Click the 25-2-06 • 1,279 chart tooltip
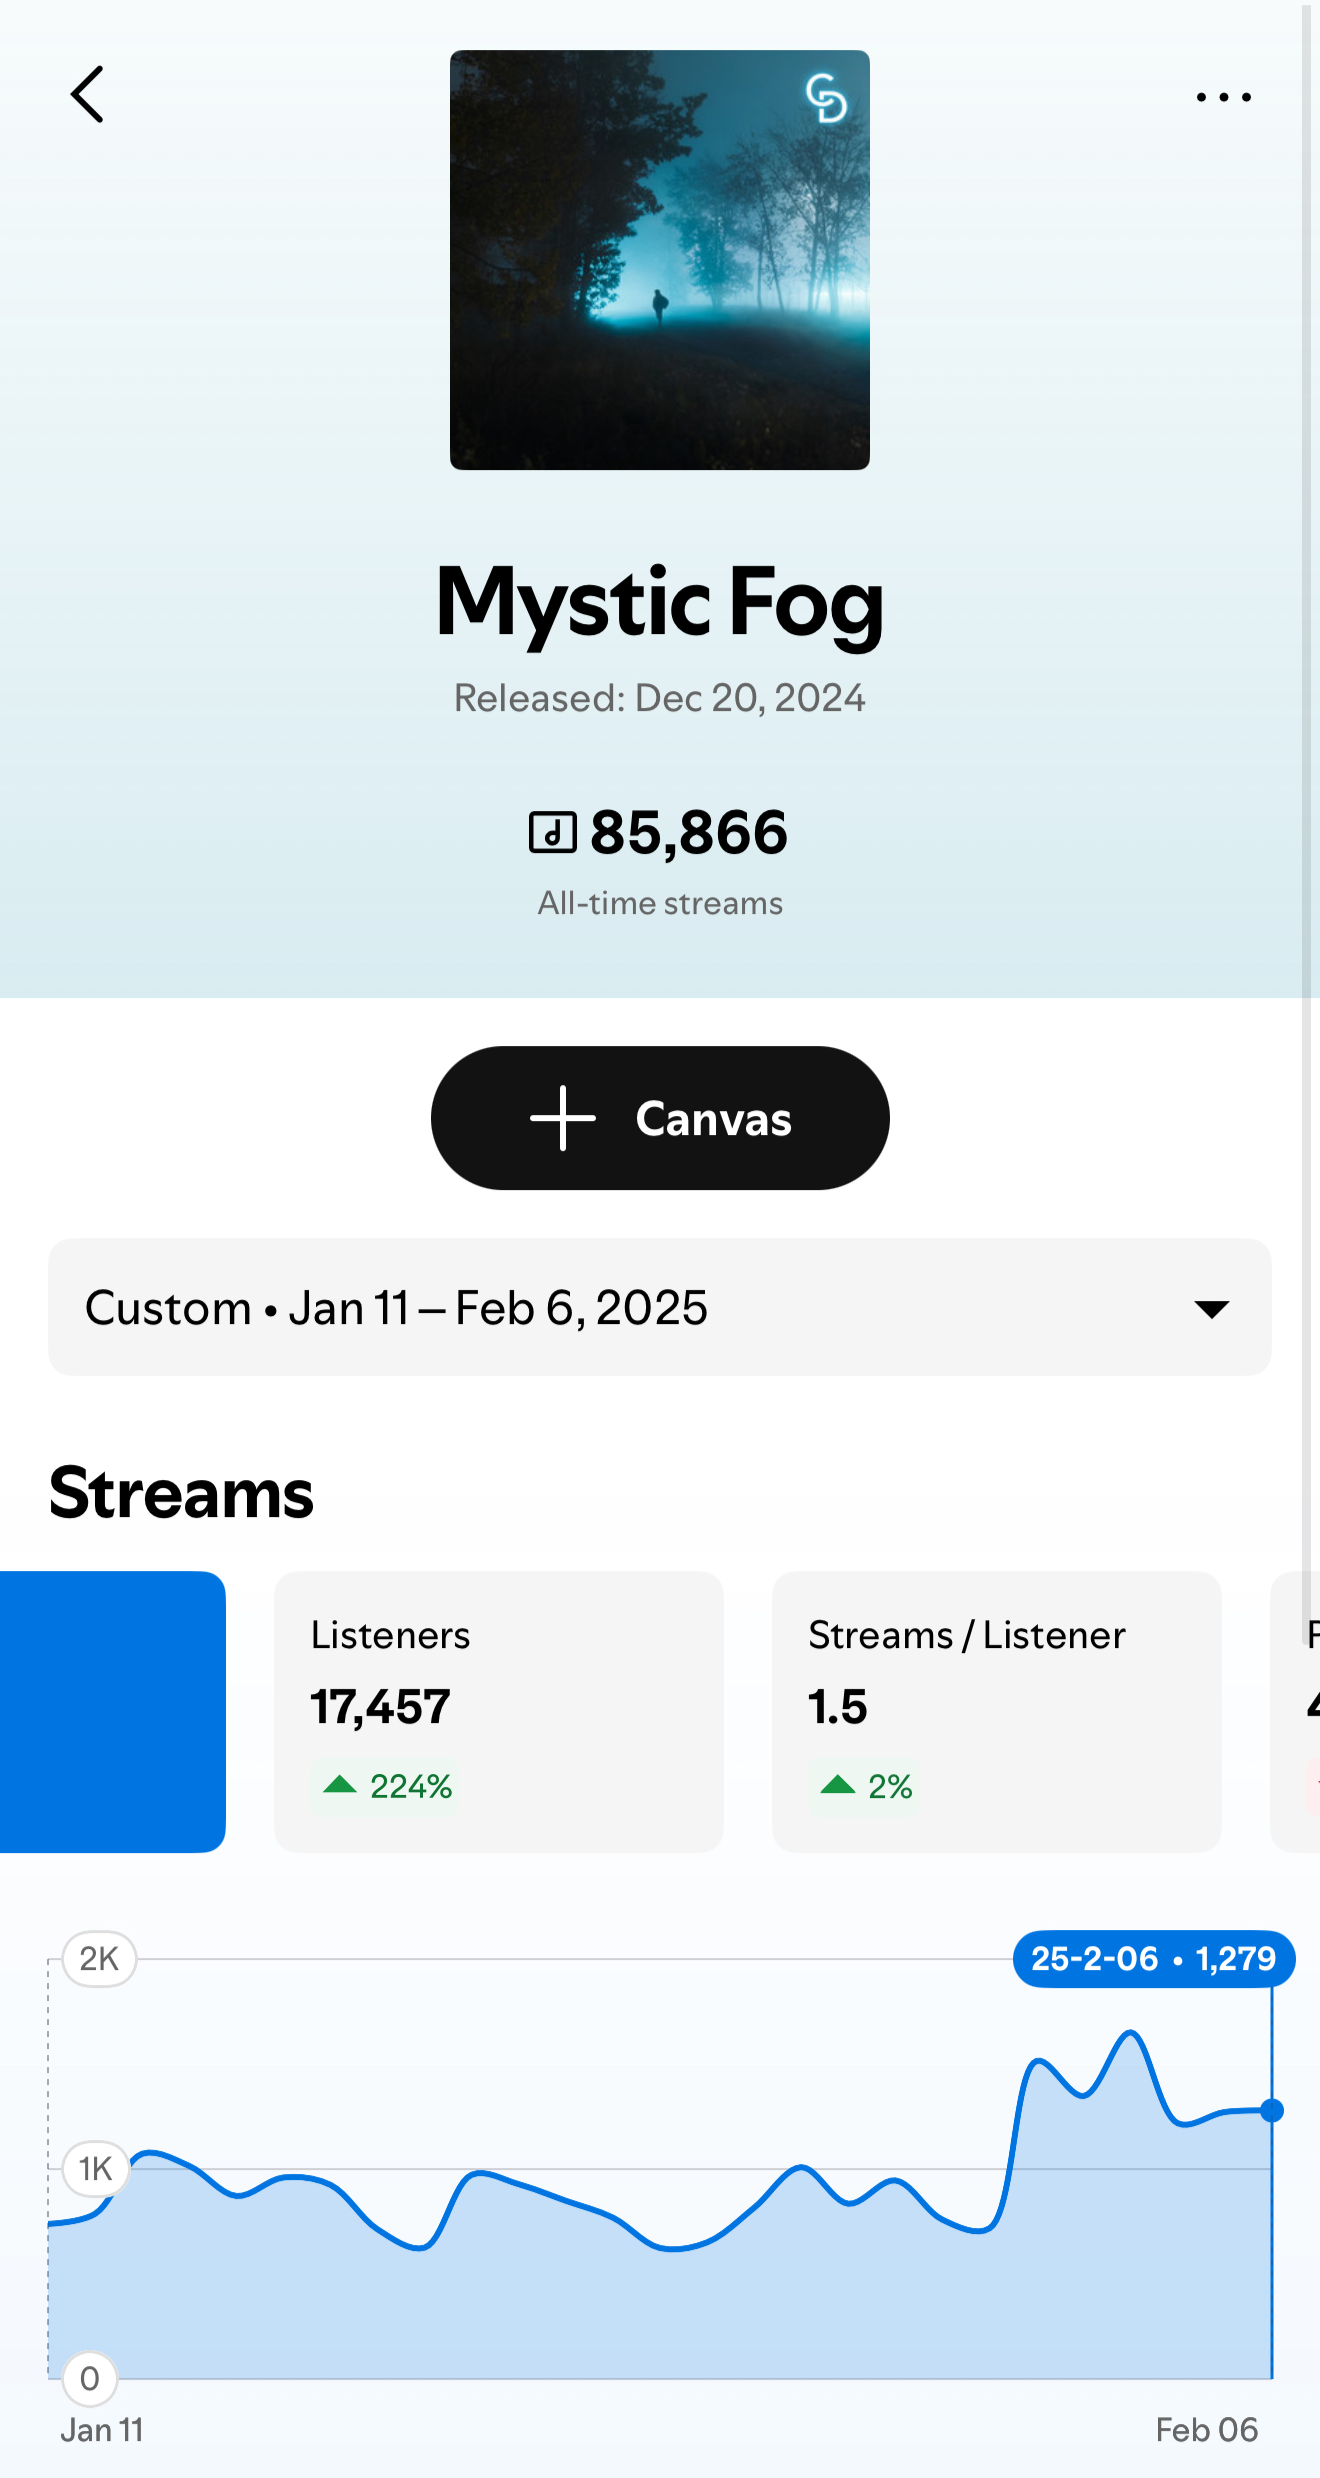Image resolution: width=1320 pixels, height=2478 pixels. 1153,1958
